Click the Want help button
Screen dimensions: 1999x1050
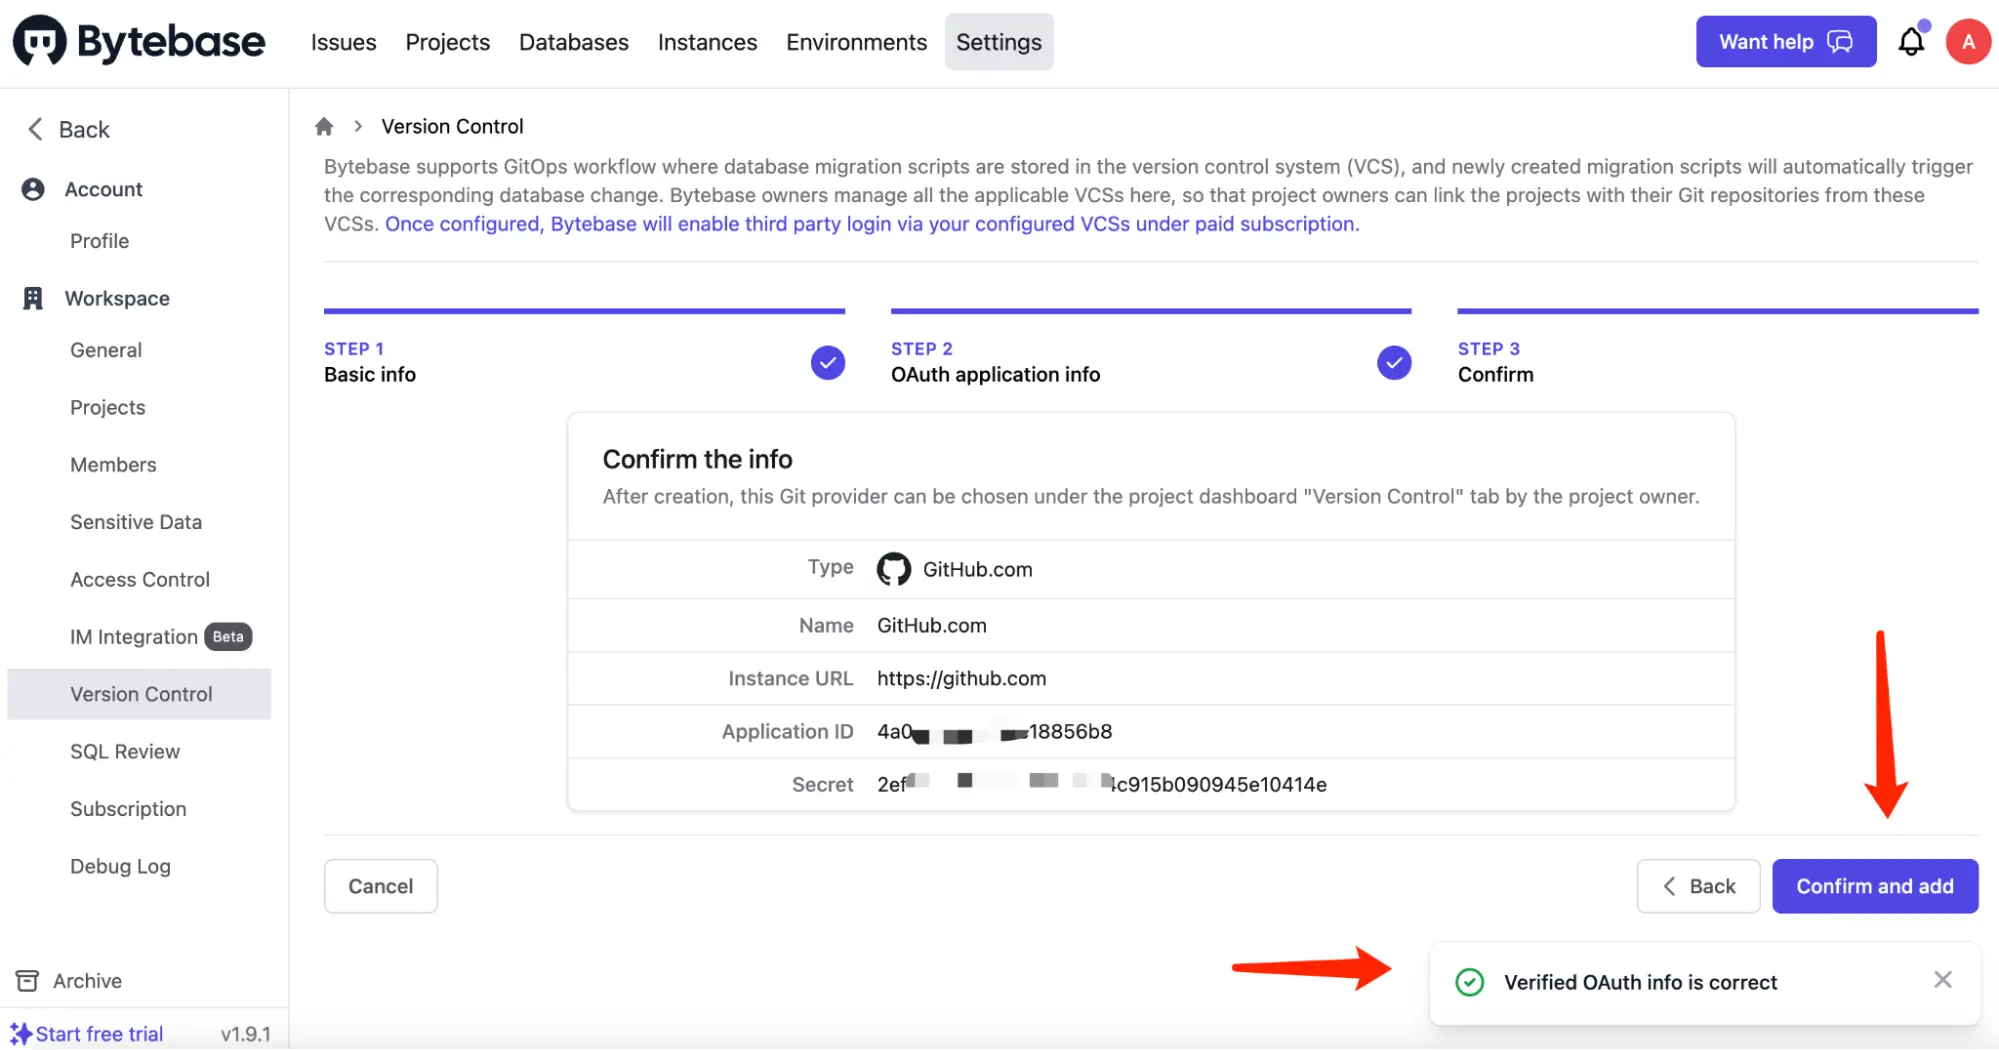coord(1785,42)
